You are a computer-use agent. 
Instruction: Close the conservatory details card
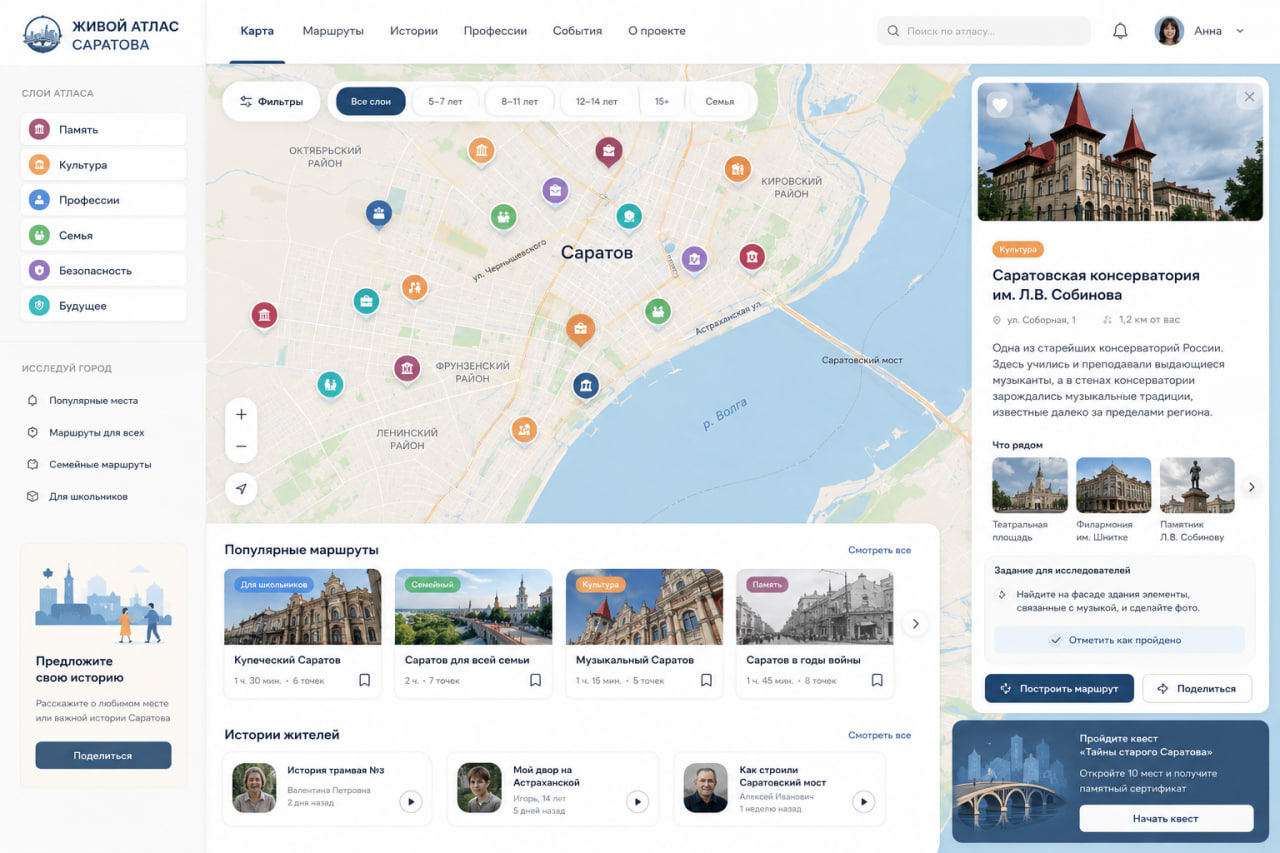[x=1249, y=97]
